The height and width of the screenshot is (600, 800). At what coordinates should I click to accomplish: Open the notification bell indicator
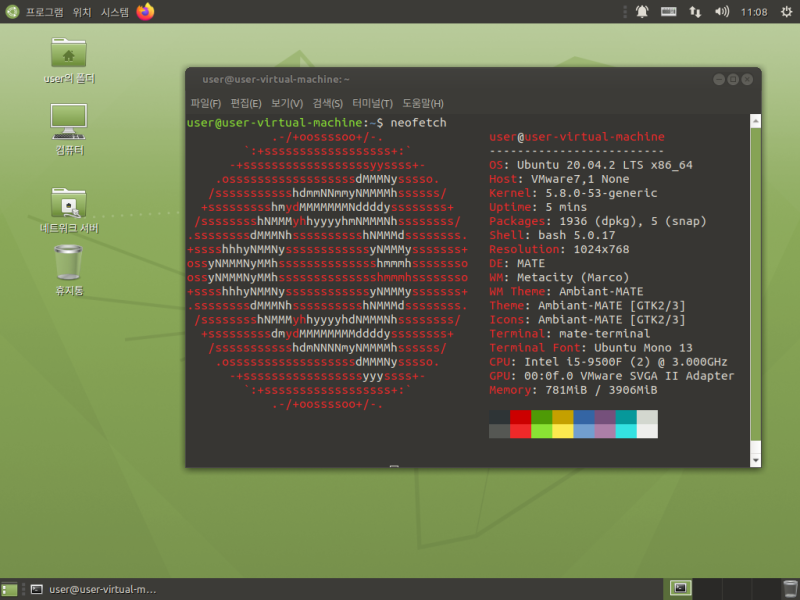(x=642, y=11)
